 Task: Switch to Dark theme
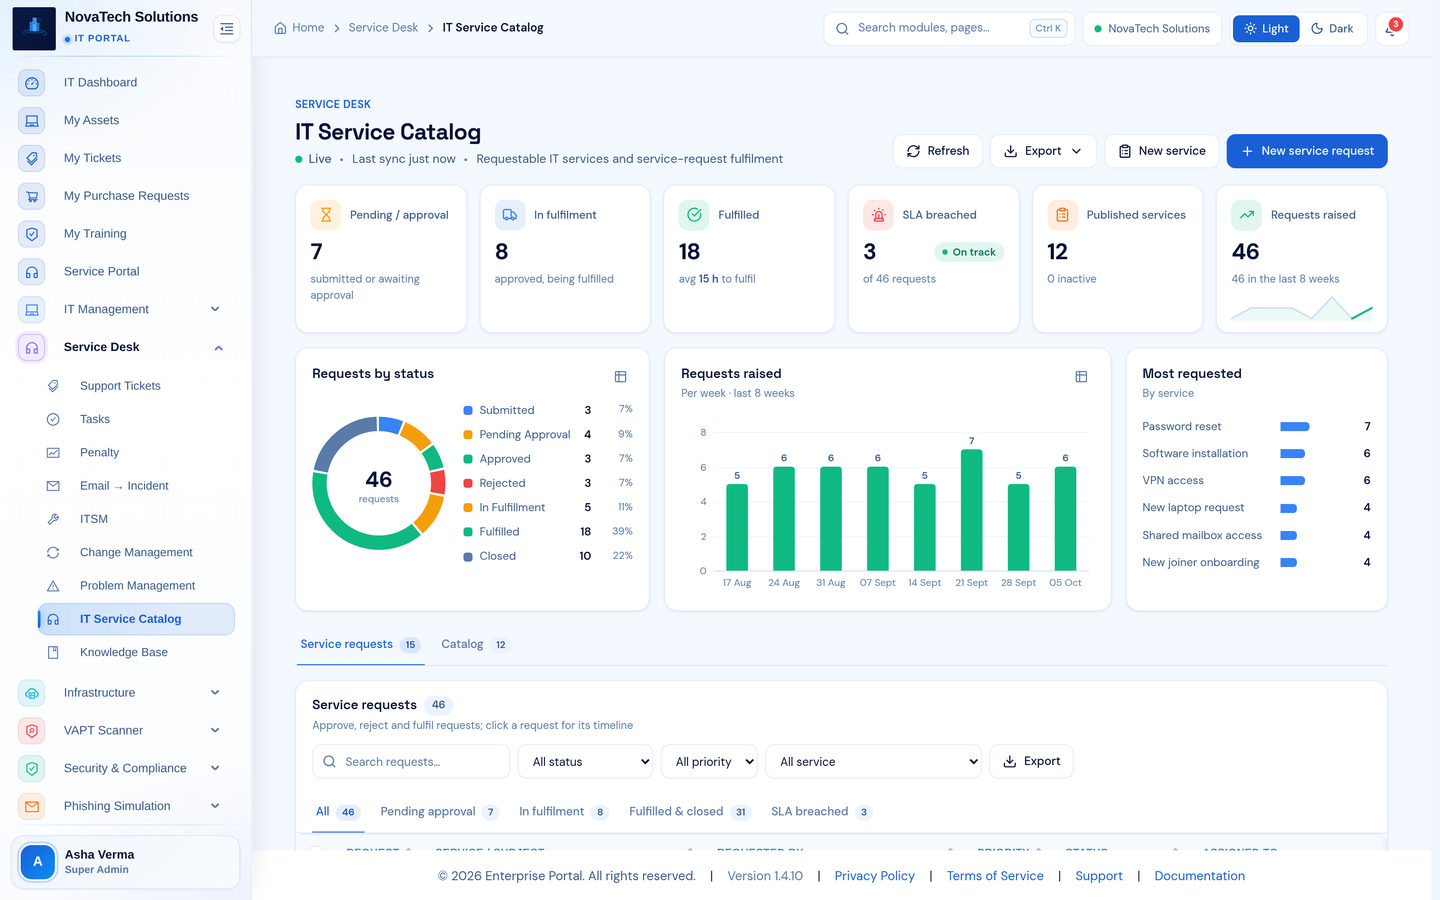pyautogui.click(x=1332, y=29)
